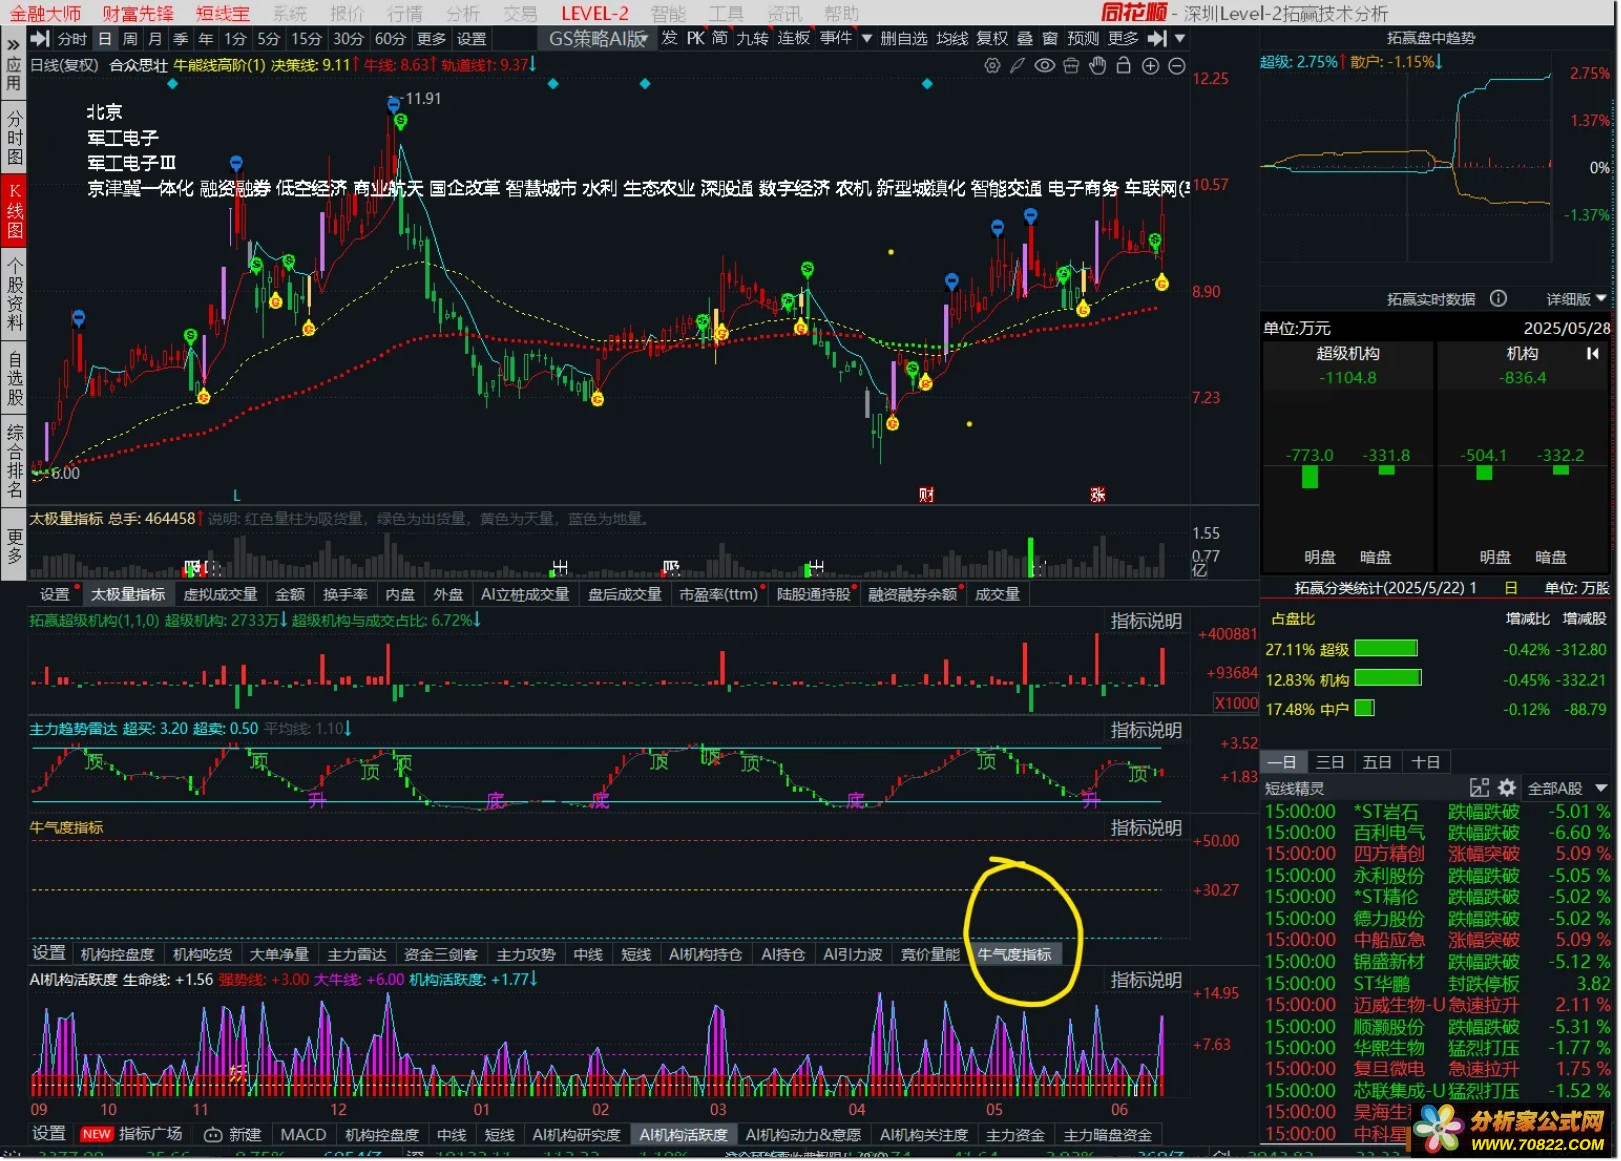Open 个股资料 in the left sidebar
This screenshot has height=1161, width=1621.
coord(14,296)
